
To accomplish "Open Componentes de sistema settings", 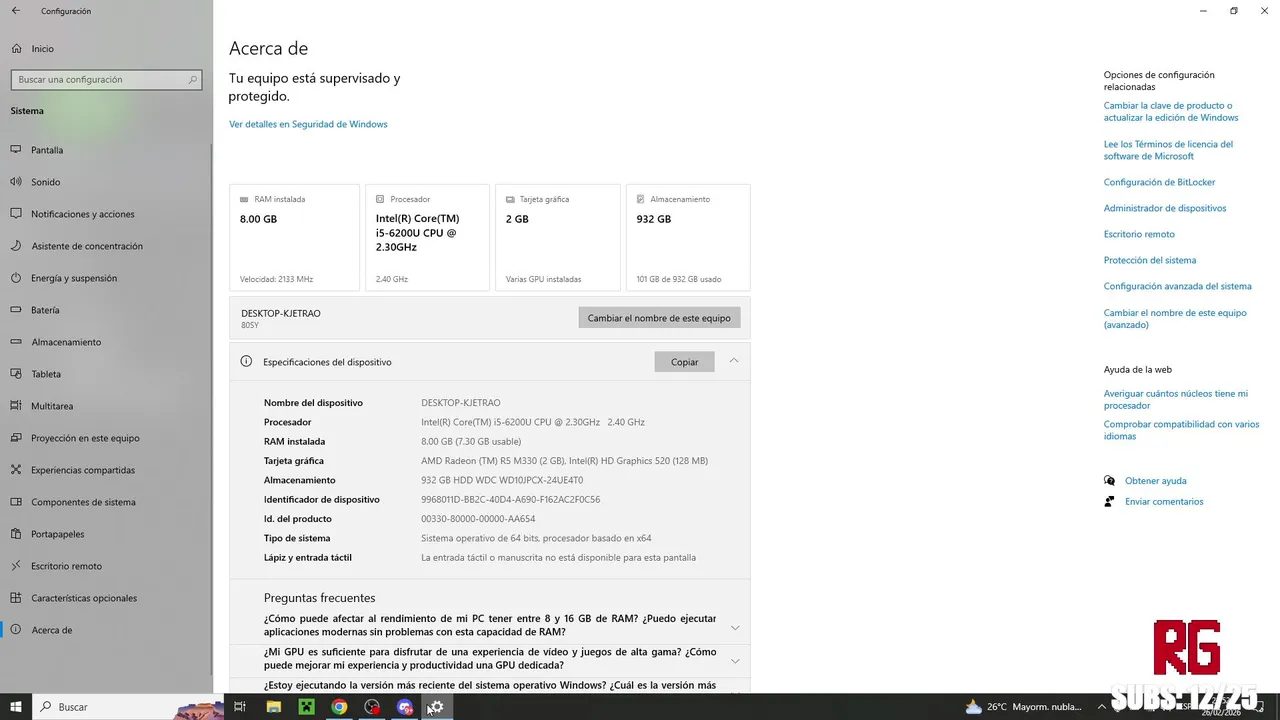I will tap(83, 502).
